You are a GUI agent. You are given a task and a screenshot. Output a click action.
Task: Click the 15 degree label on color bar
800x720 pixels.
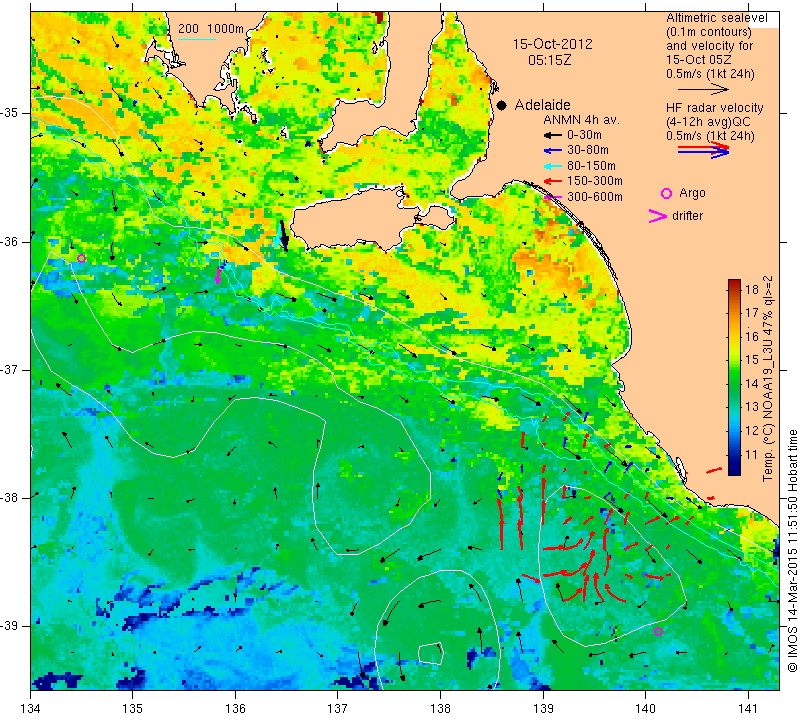pyautogui.click(x=752, y=360)
